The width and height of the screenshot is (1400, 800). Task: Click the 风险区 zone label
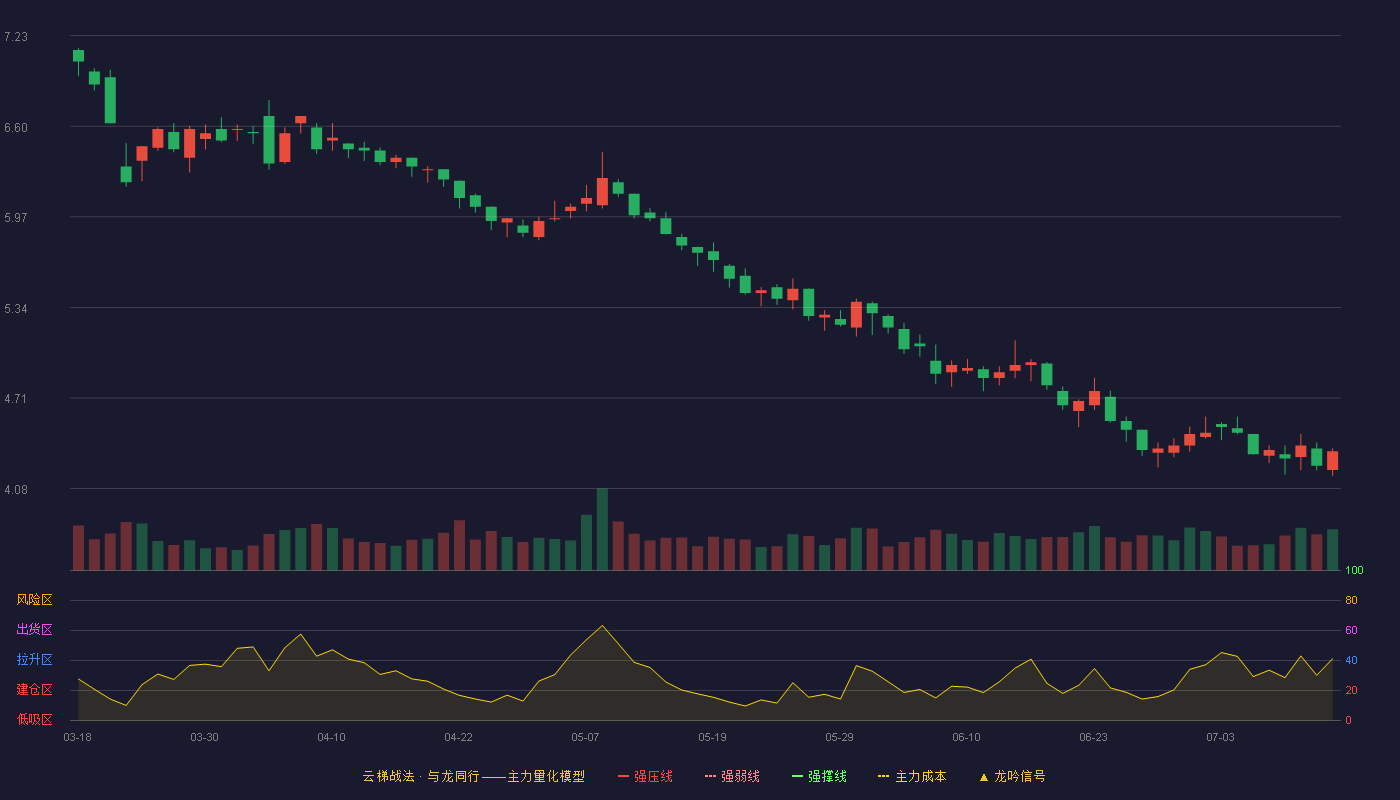(x=34, y=600)
